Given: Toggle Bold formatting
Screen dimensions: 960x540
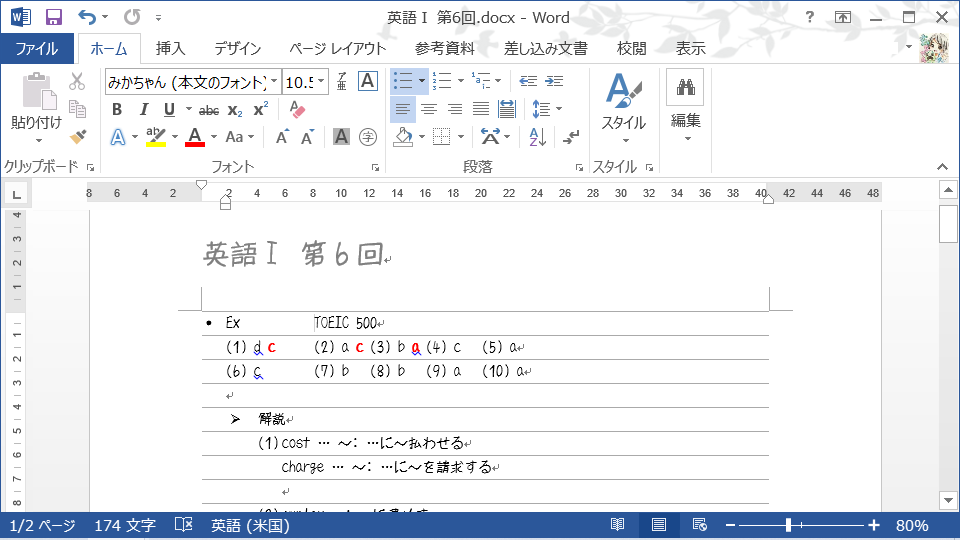Looking at the screenshot, I should coord(117,110).
